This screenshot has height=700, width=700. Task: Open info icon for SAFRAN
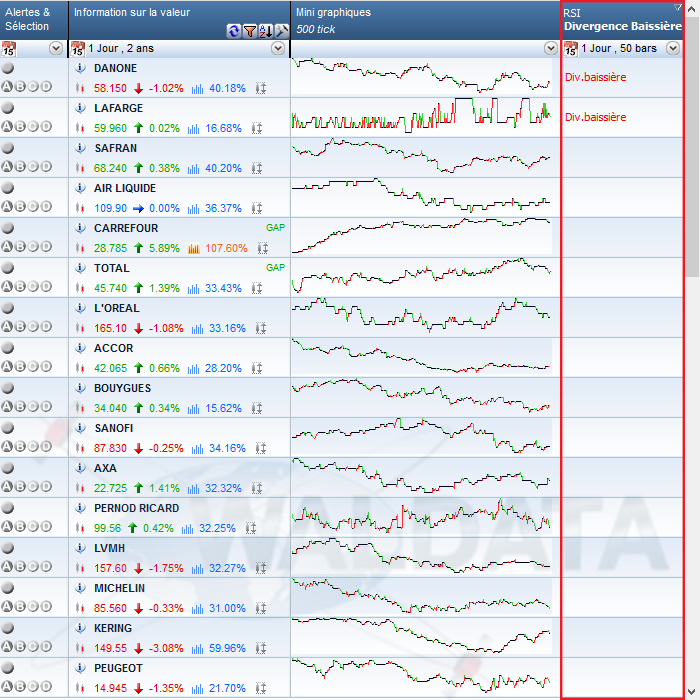click(x=80, y=148)
